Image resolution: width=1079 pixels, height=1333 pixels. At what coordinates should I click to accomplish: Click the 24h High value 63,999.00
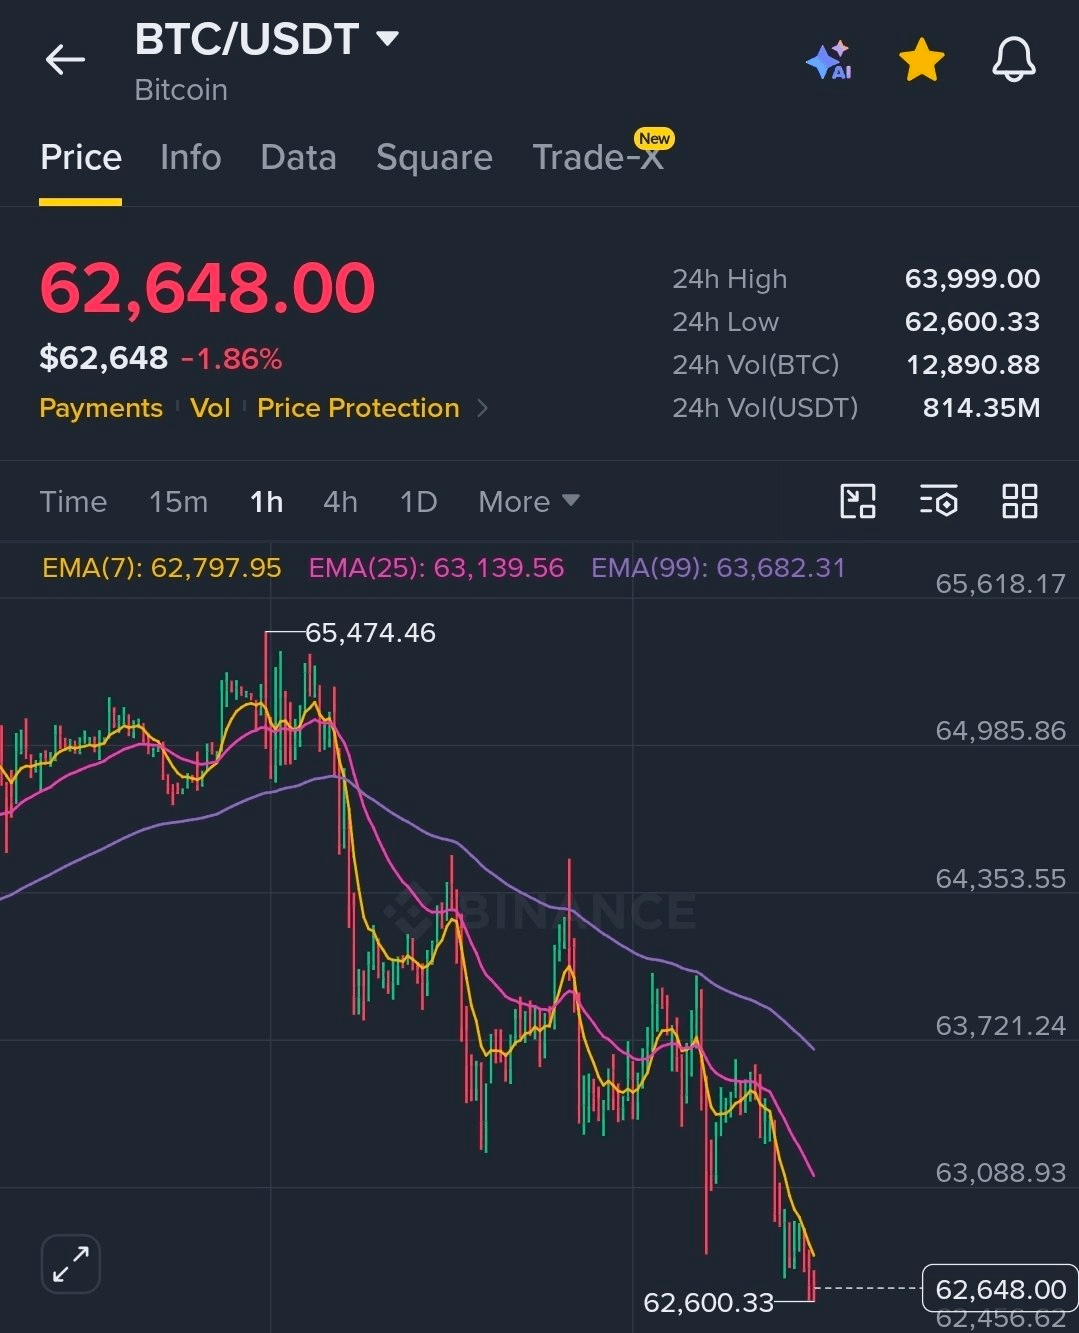click(x=972, y=279)
